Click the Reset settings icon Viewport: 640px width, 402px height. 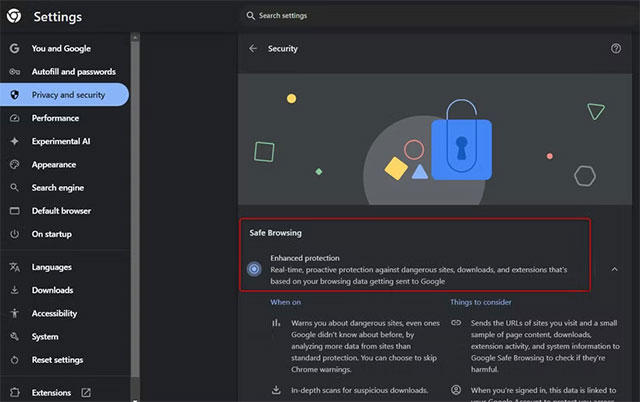(14, 360)
